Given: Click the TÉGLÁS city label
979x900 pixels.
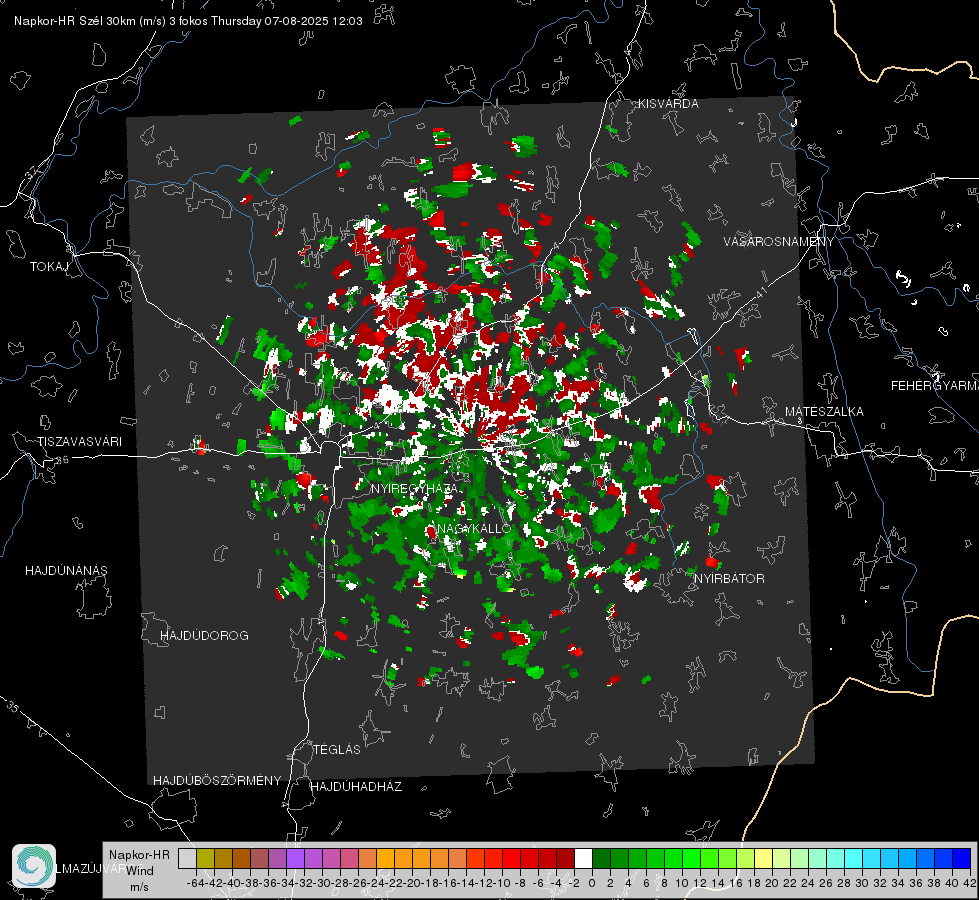Looking at the screenshot, I should 337,750.
